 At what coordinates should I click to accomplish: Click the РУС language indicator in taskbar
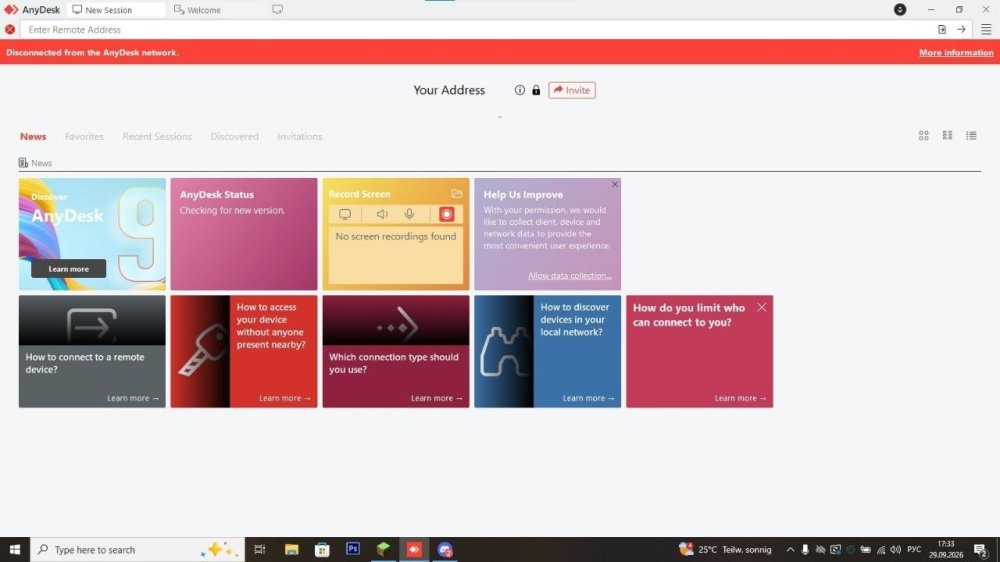[x=914, y=549]
